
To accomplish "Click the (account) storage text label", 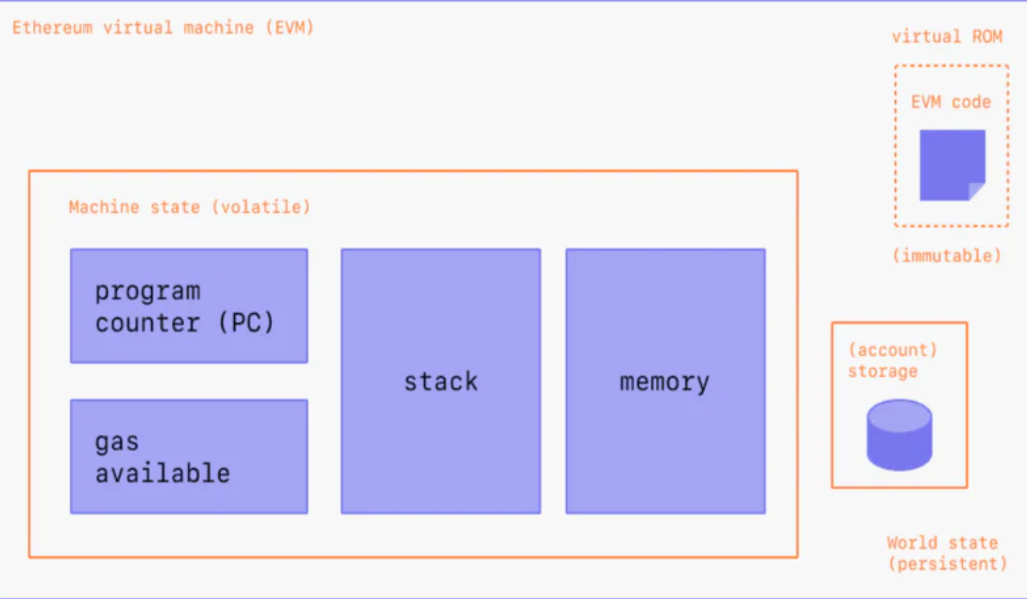I will [x=892, y=360].
